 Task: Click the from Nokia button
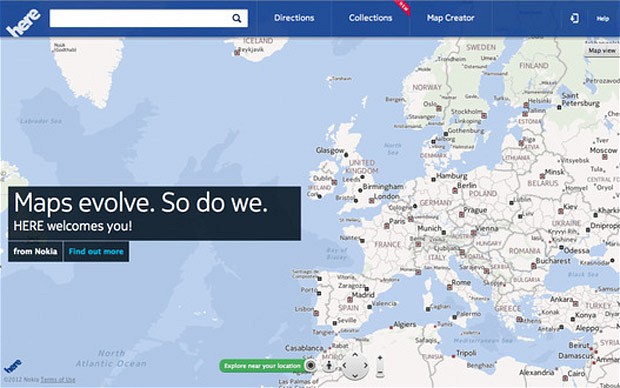35,251
